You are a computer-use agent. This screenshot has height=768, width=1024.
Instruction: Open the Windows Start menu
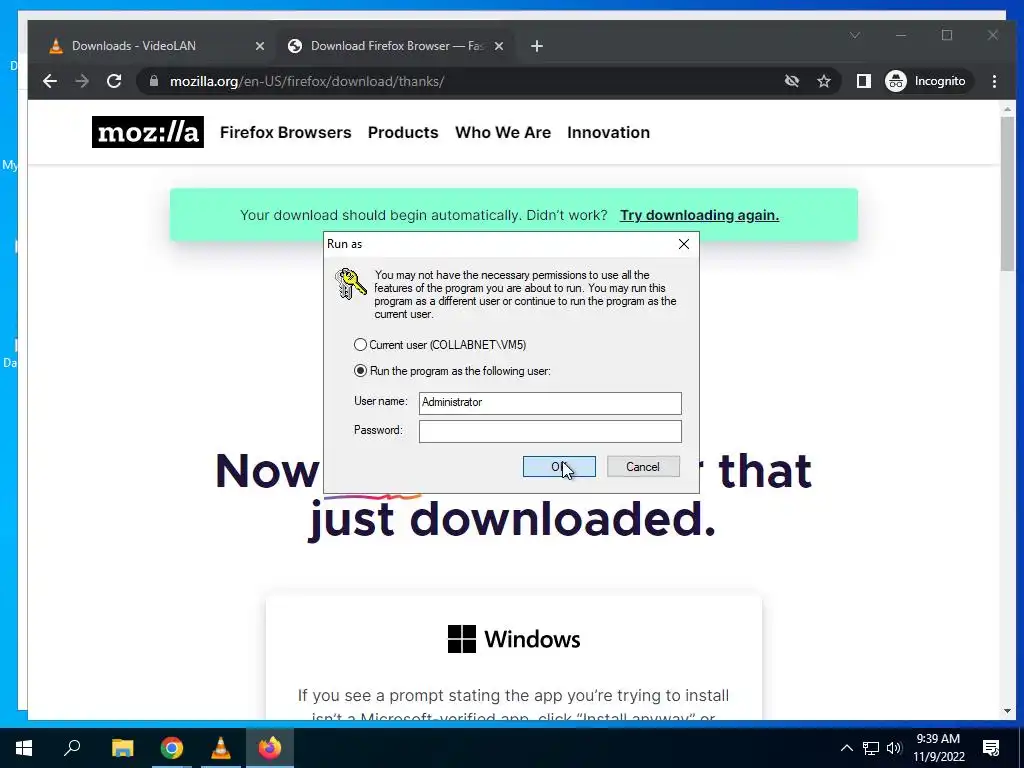tap(24, 748)
